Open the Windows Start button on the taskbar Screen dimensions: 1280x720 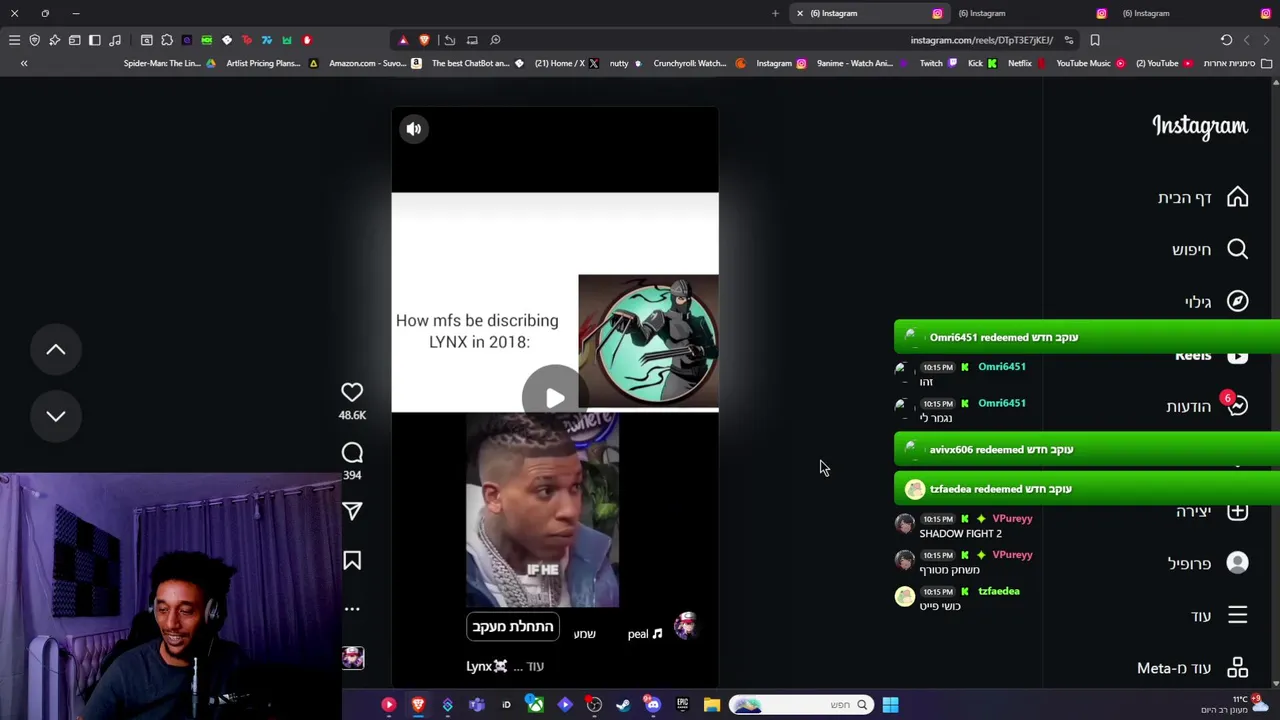tap(890, 705)
